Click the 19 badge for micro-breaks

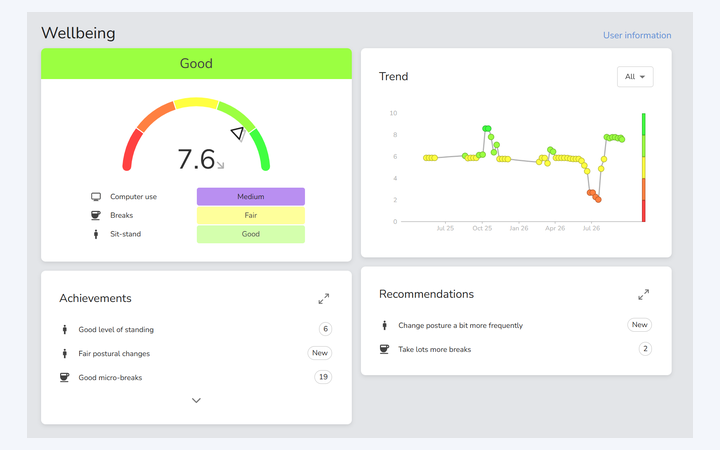point(323,377)
